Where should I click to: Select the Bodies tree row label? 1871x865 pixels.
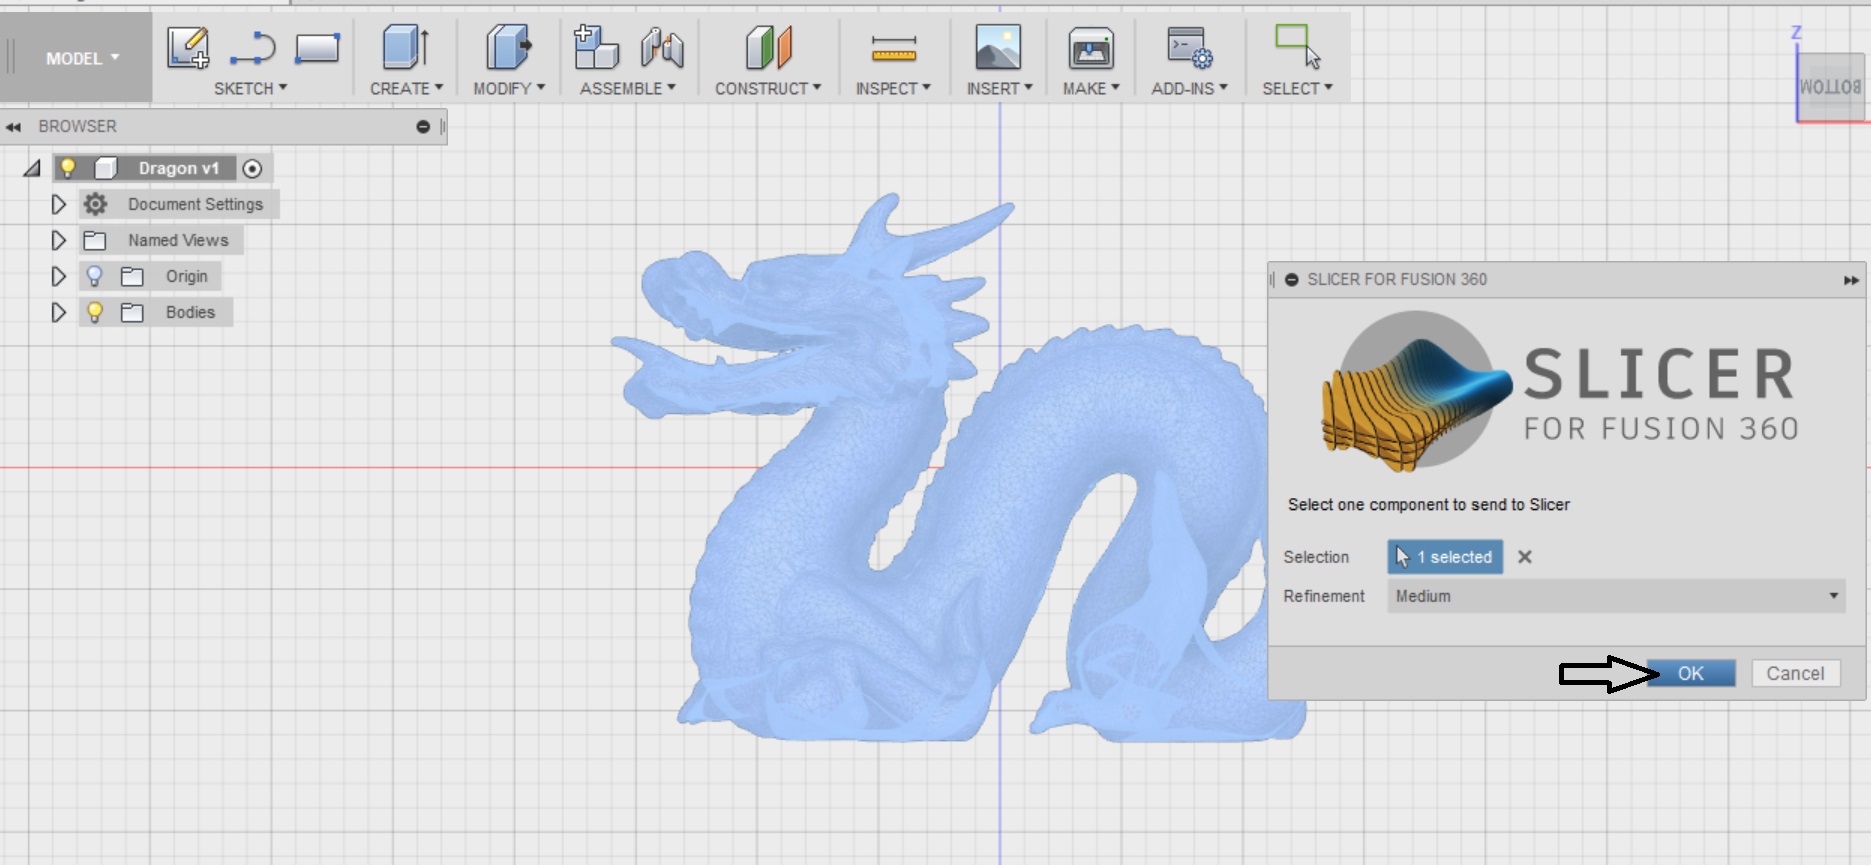pyautogui.click(x=190, y=312)
